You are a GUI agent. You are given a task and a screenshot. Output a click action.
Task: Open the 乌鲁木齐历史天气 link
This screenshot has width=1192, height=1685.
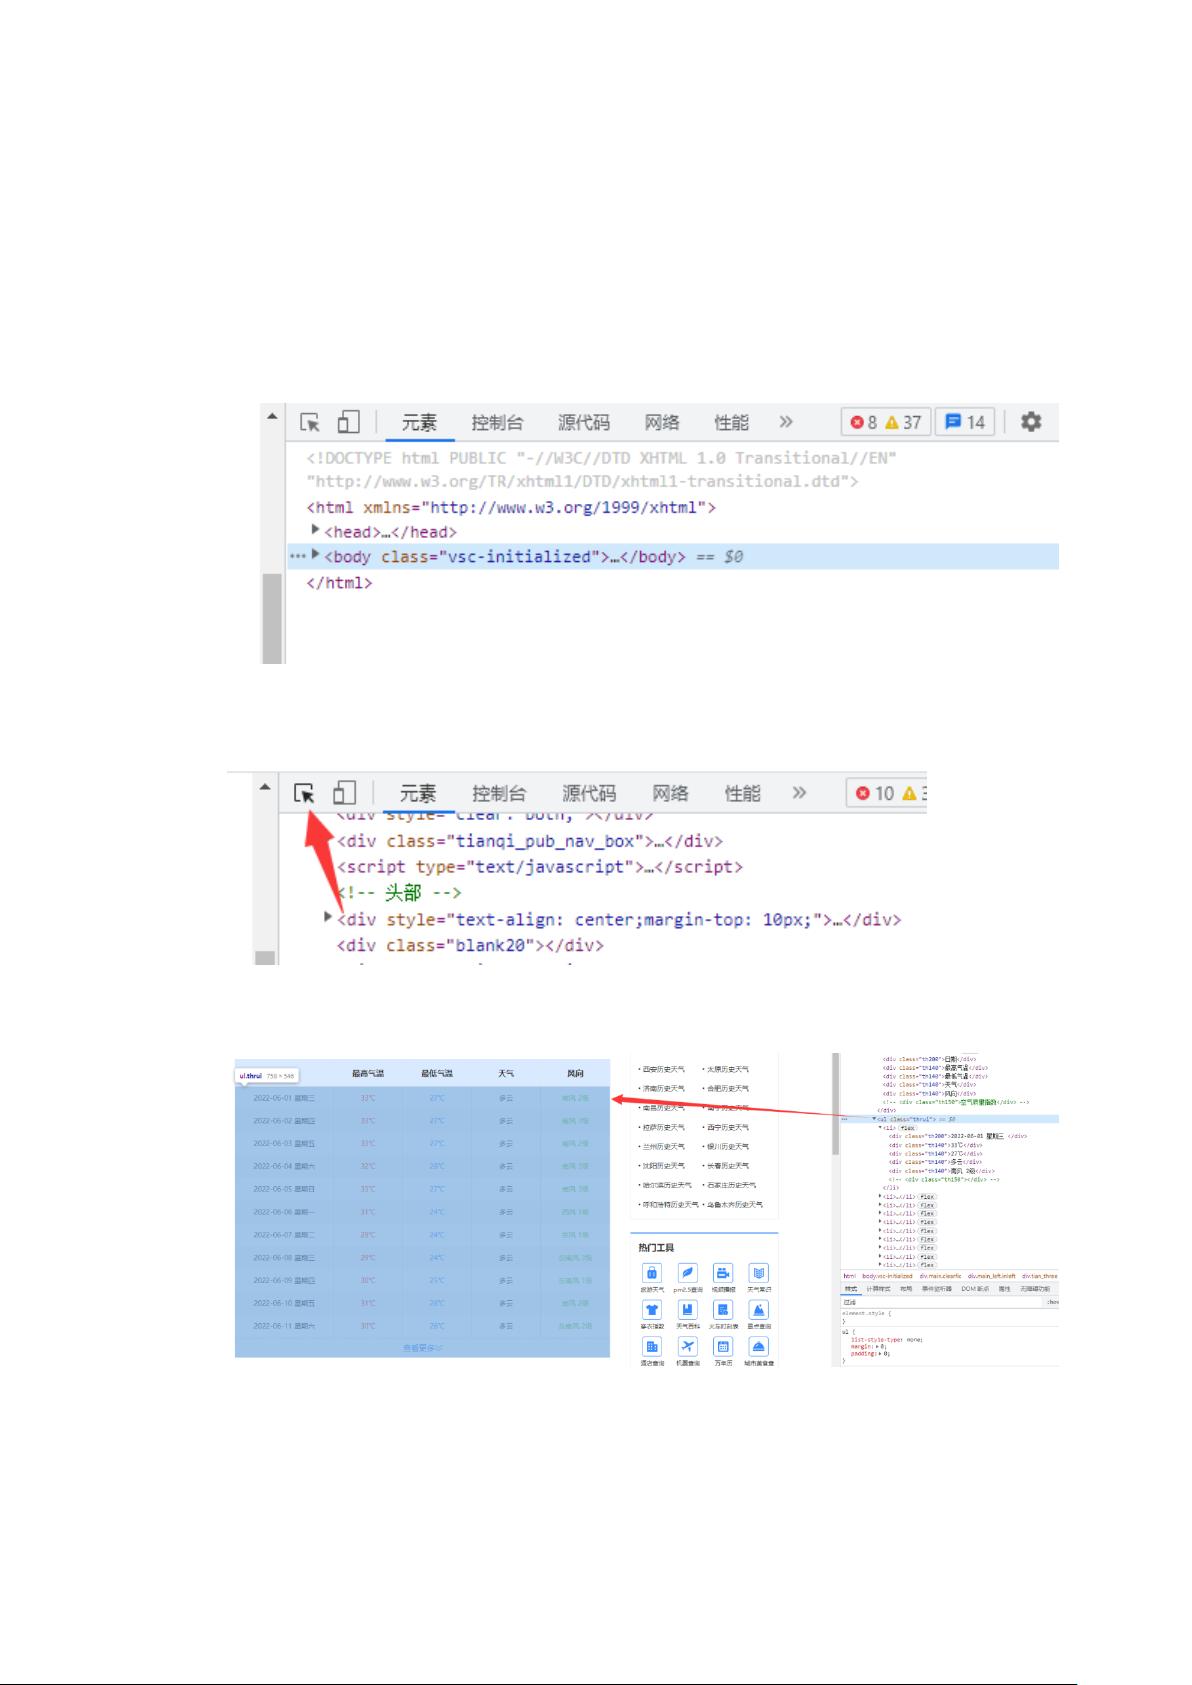(x=734, y=1204)
